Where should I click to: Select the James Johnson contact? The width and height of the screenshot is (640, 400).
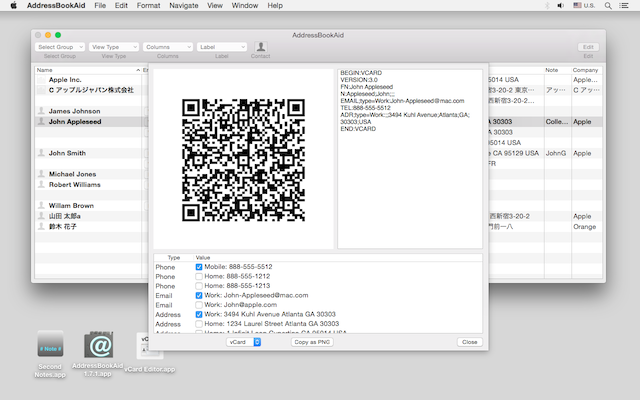[x=74, y=111]
